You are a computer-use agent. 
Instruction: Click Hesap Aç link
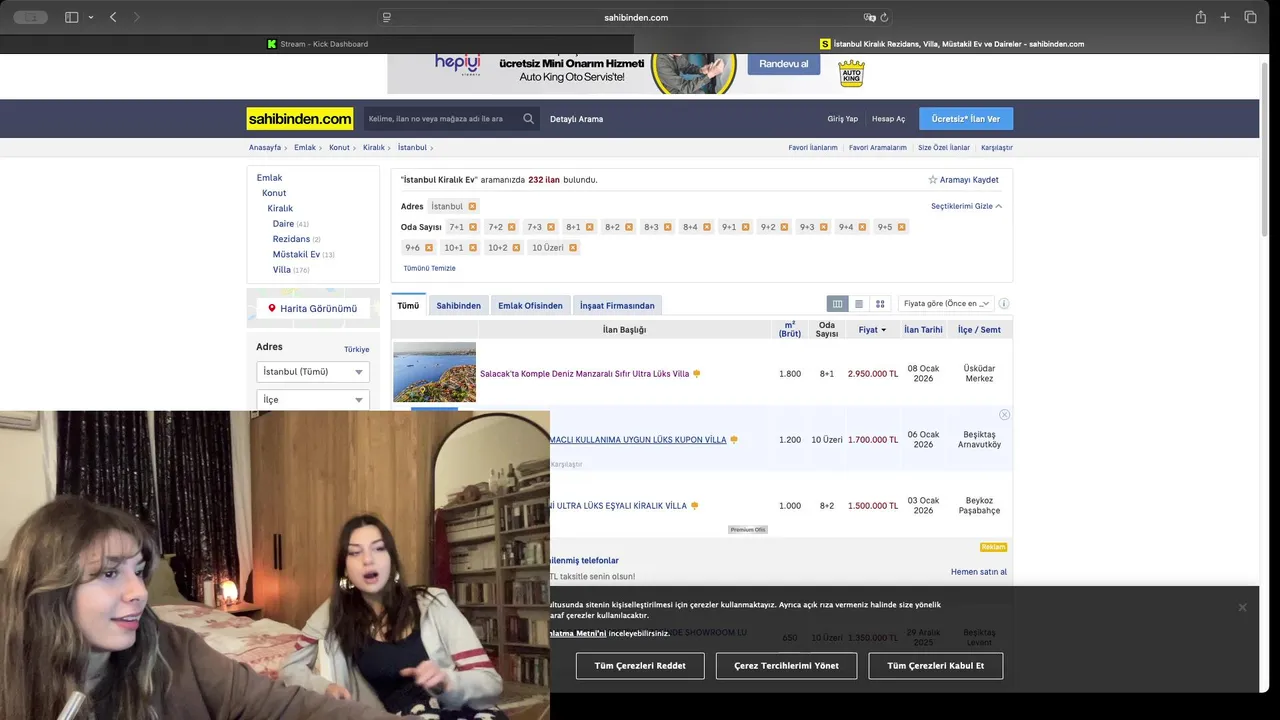coord(888,119)
